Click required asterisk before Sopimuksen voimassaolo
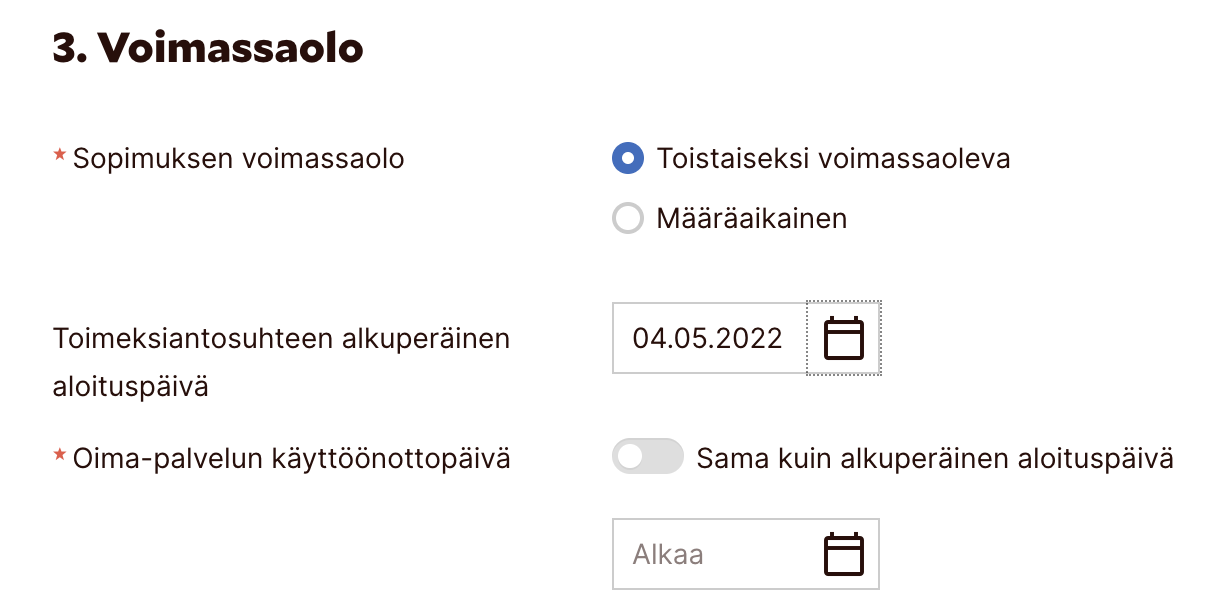 [x=59, y=155]
